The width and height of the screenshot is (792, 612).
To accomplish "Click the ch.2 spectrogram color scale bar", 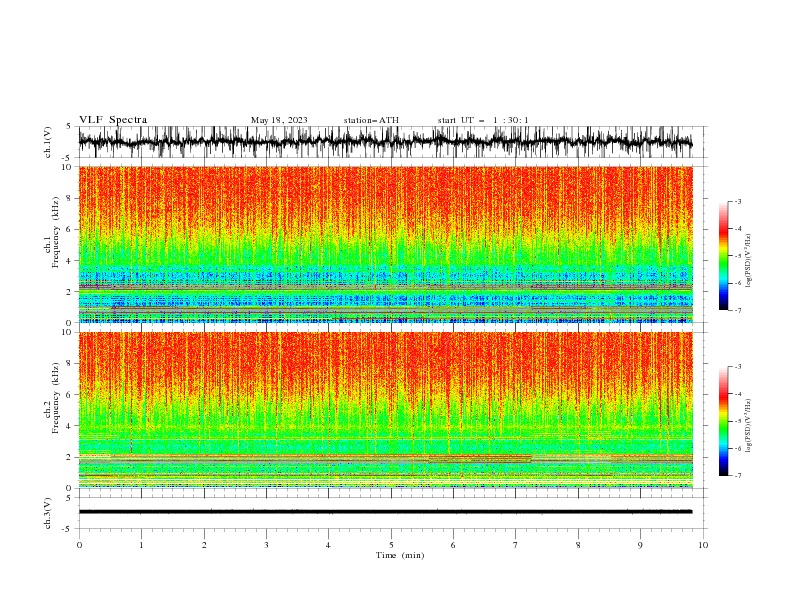I will pyautogui.click(x=724, y=421).
